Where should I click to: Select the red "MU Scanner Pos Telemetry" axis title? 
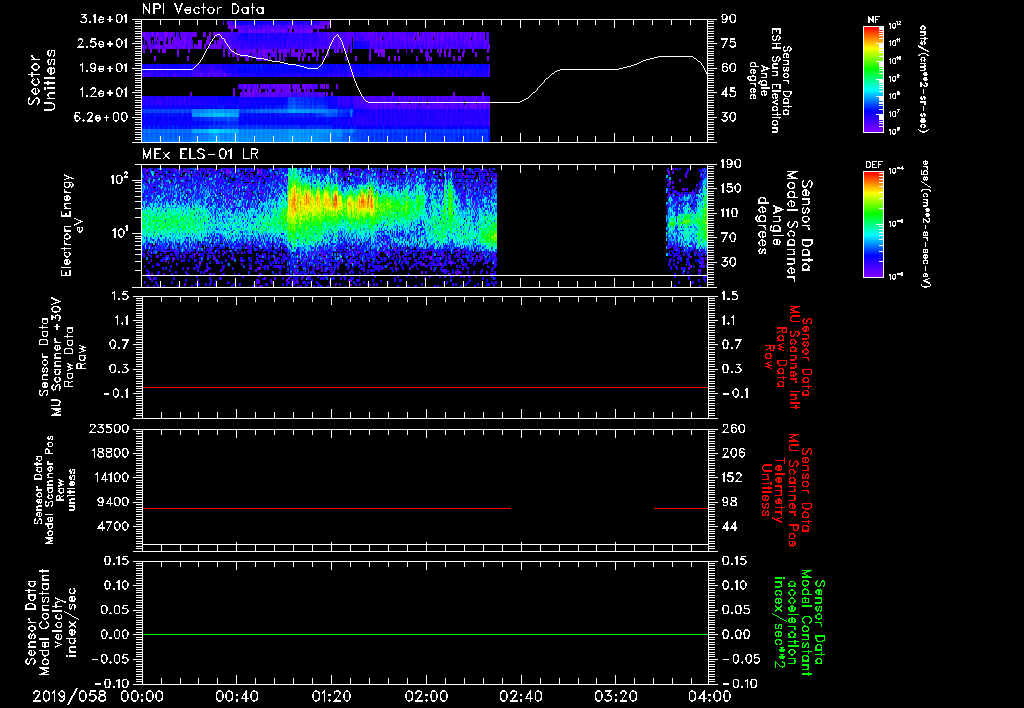tap(786, 490)
